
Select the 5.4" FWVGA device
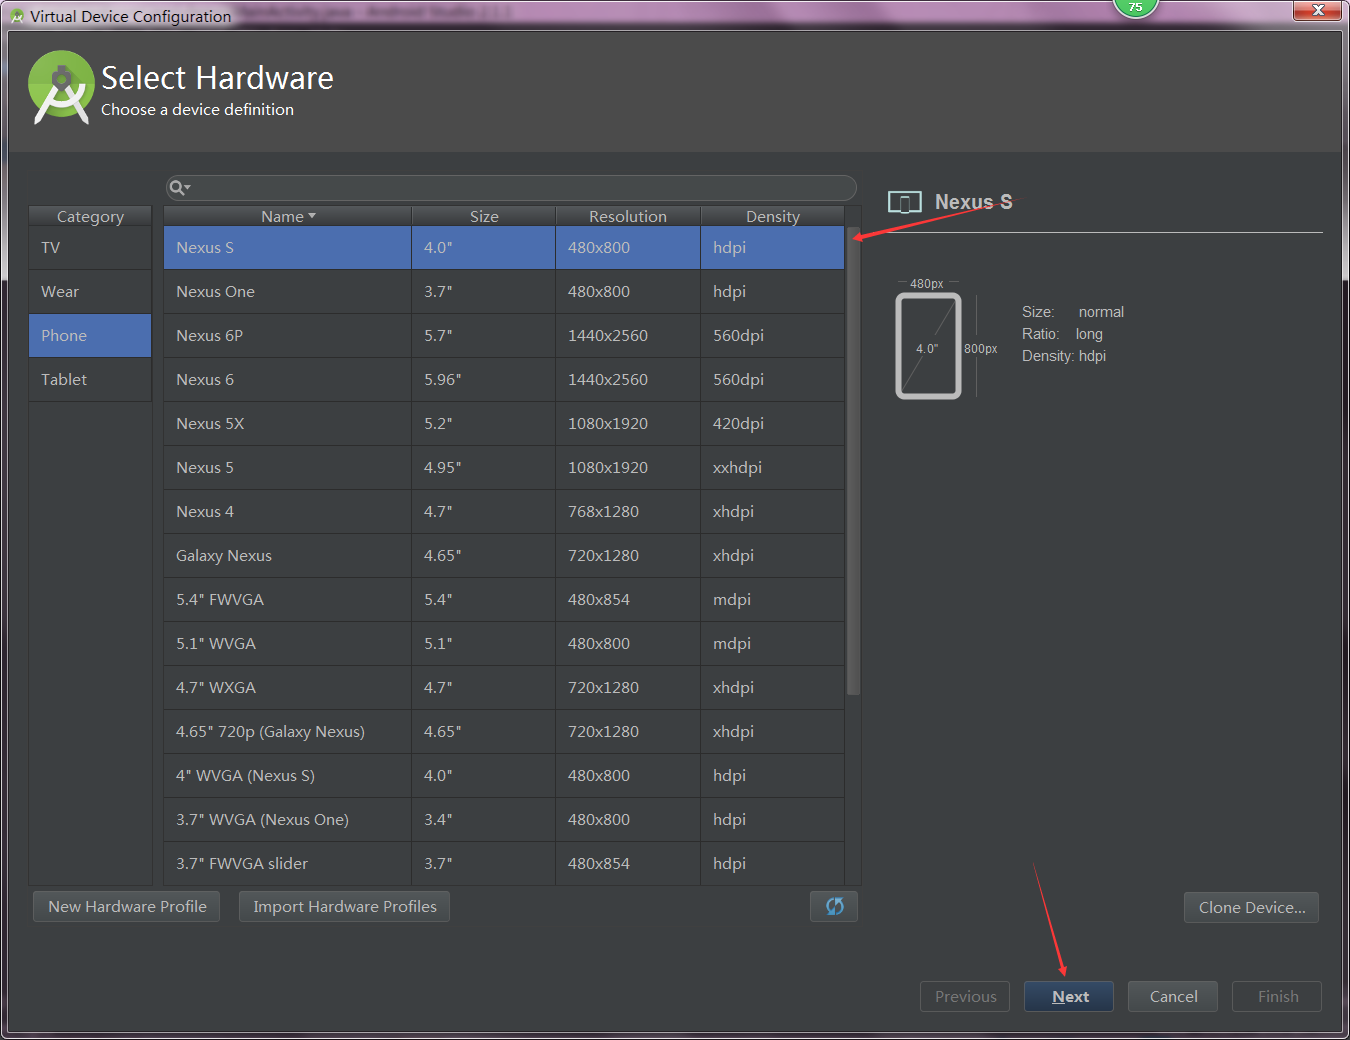[x=504, y=600]
